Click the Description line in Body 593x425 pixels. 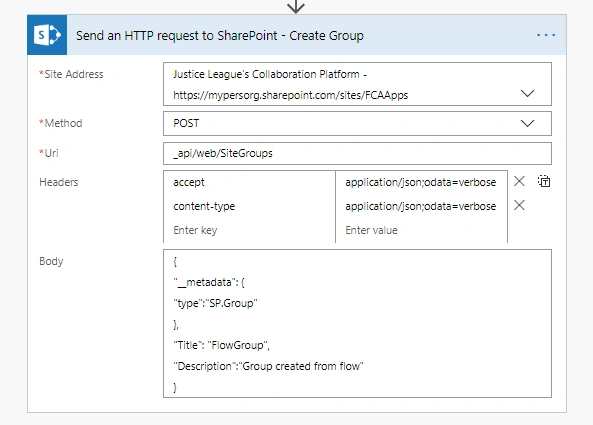tap(268, 366)
